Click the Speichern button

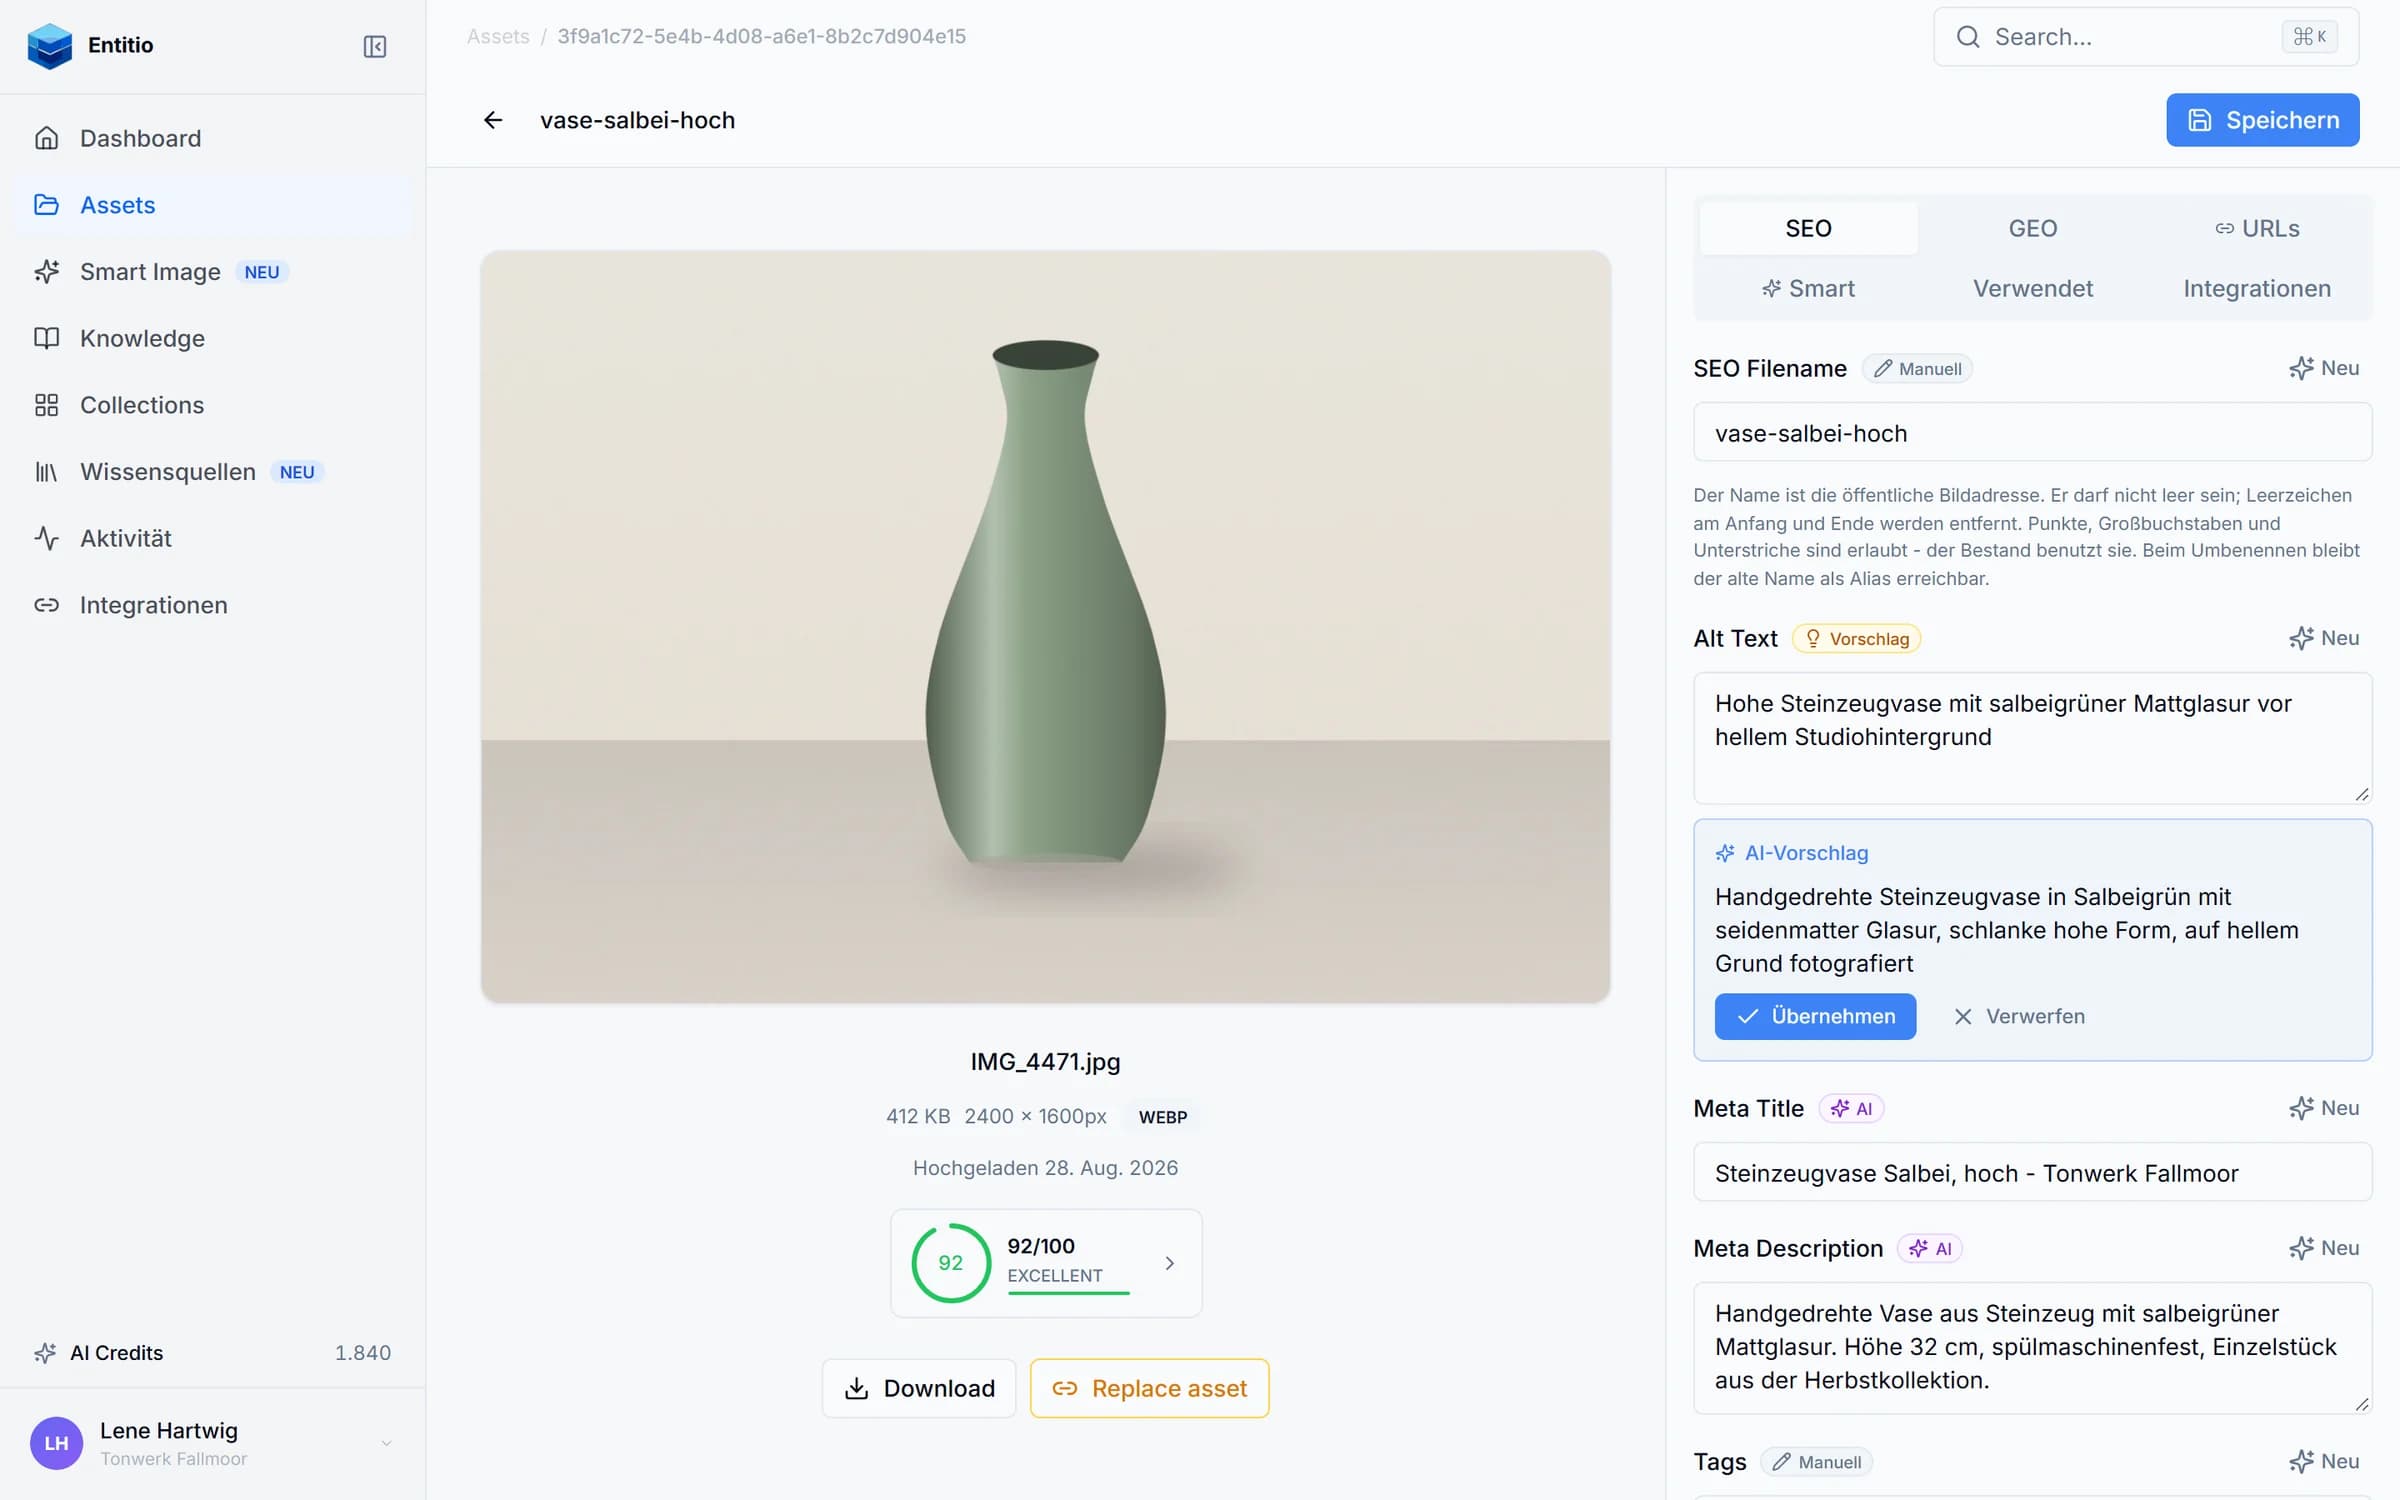(2263, 120)
